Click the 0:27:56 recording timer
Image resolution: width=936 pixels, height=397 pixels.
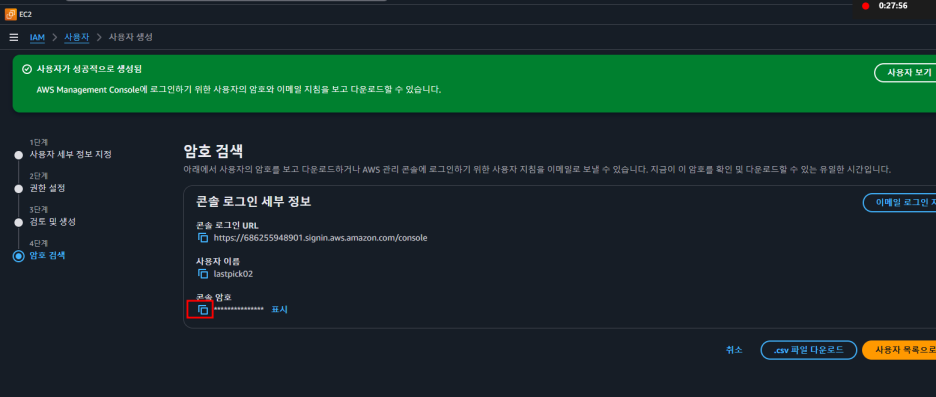coord(893,6)
